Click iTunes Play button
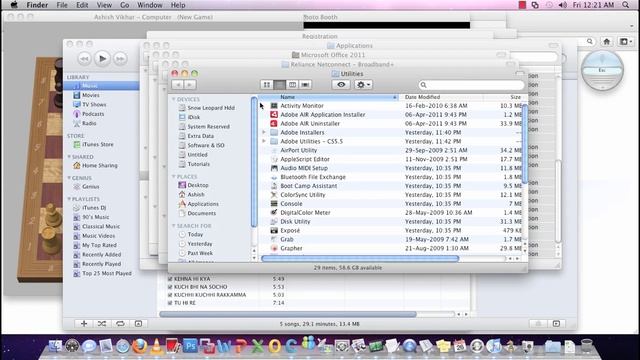This screenshot has height=360, width=640. click(102, 58)
